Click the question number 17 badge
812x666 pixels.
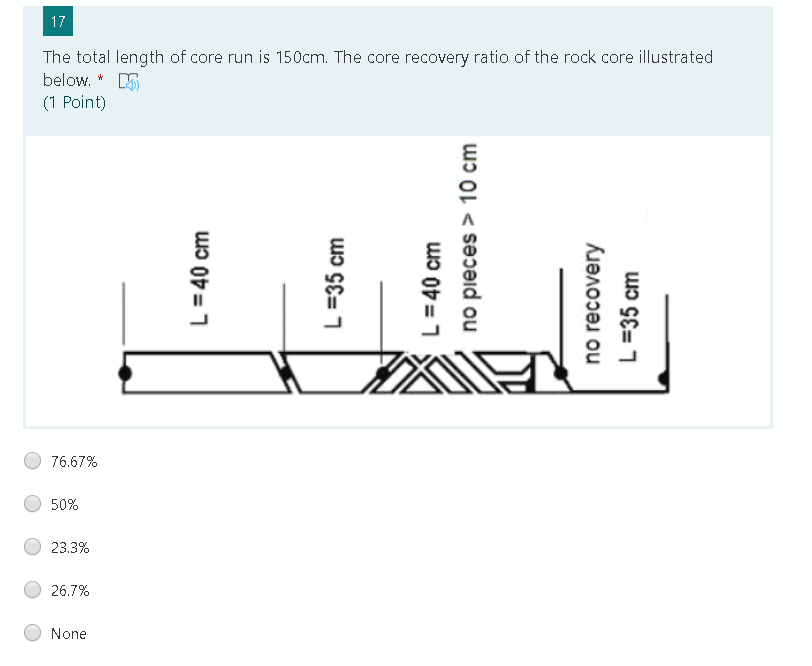point(57,21)
